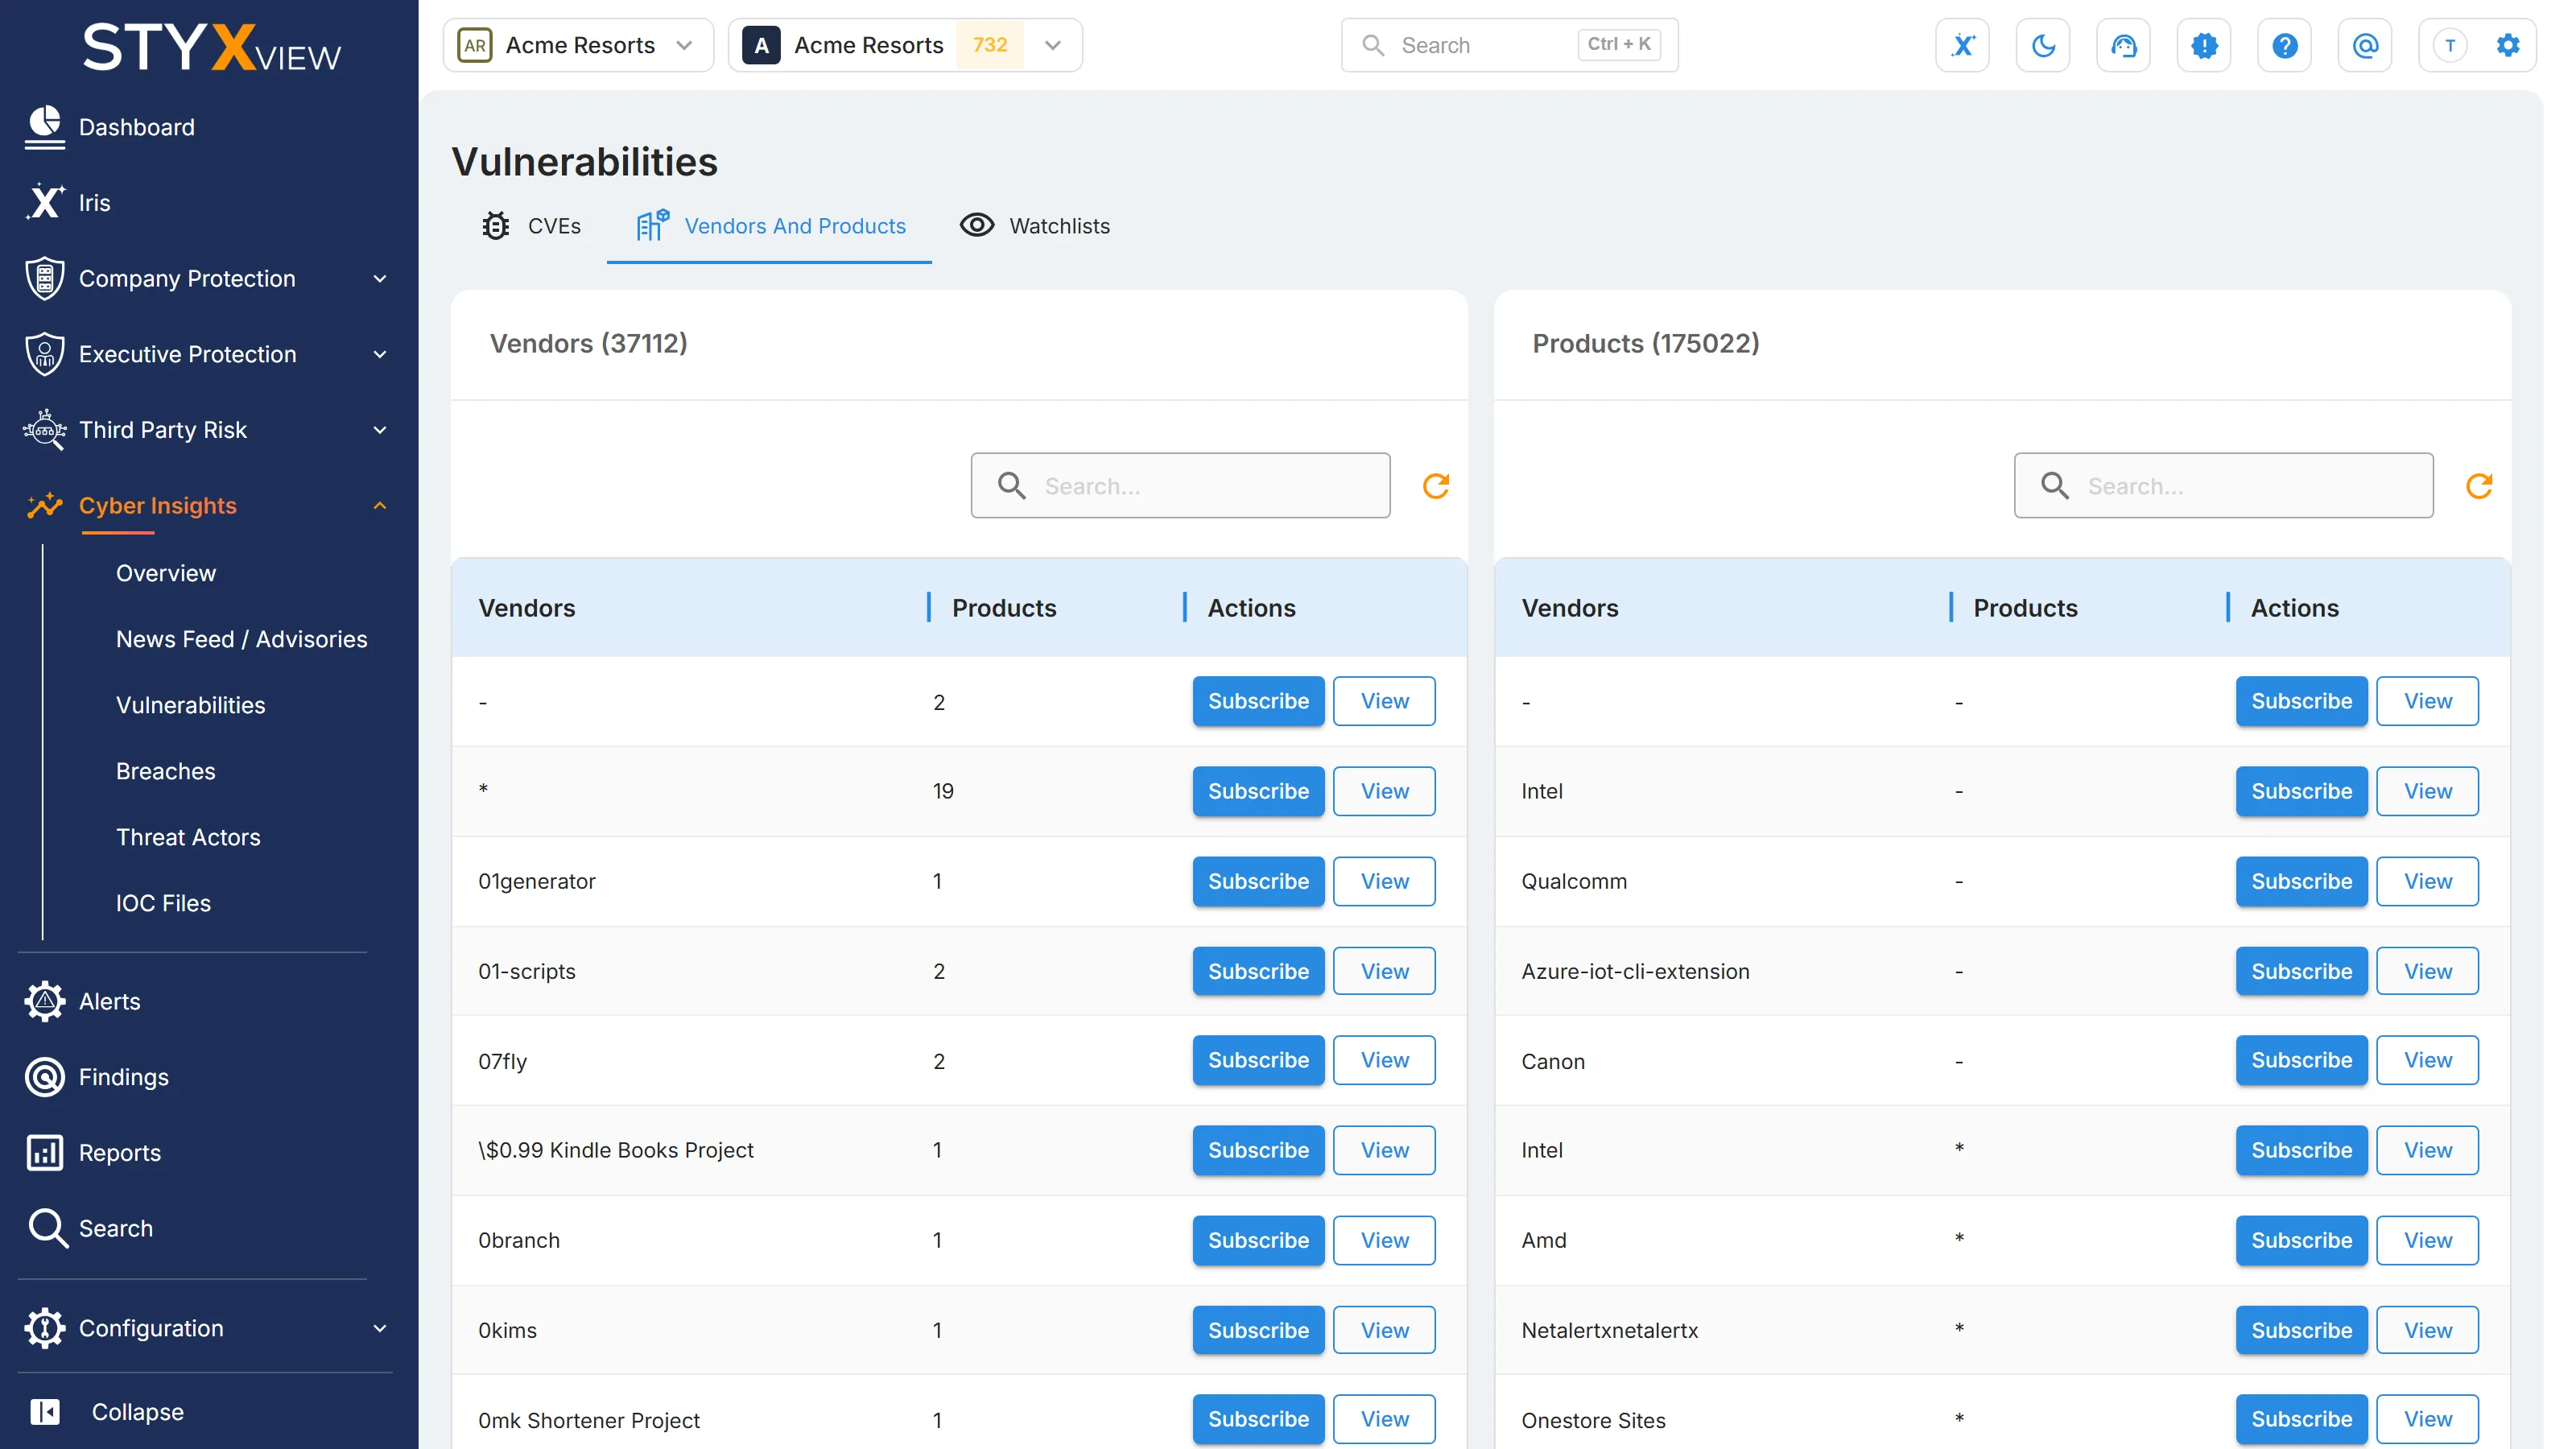
Task: Focus the Products search field
Action: tap(2223, 486)
